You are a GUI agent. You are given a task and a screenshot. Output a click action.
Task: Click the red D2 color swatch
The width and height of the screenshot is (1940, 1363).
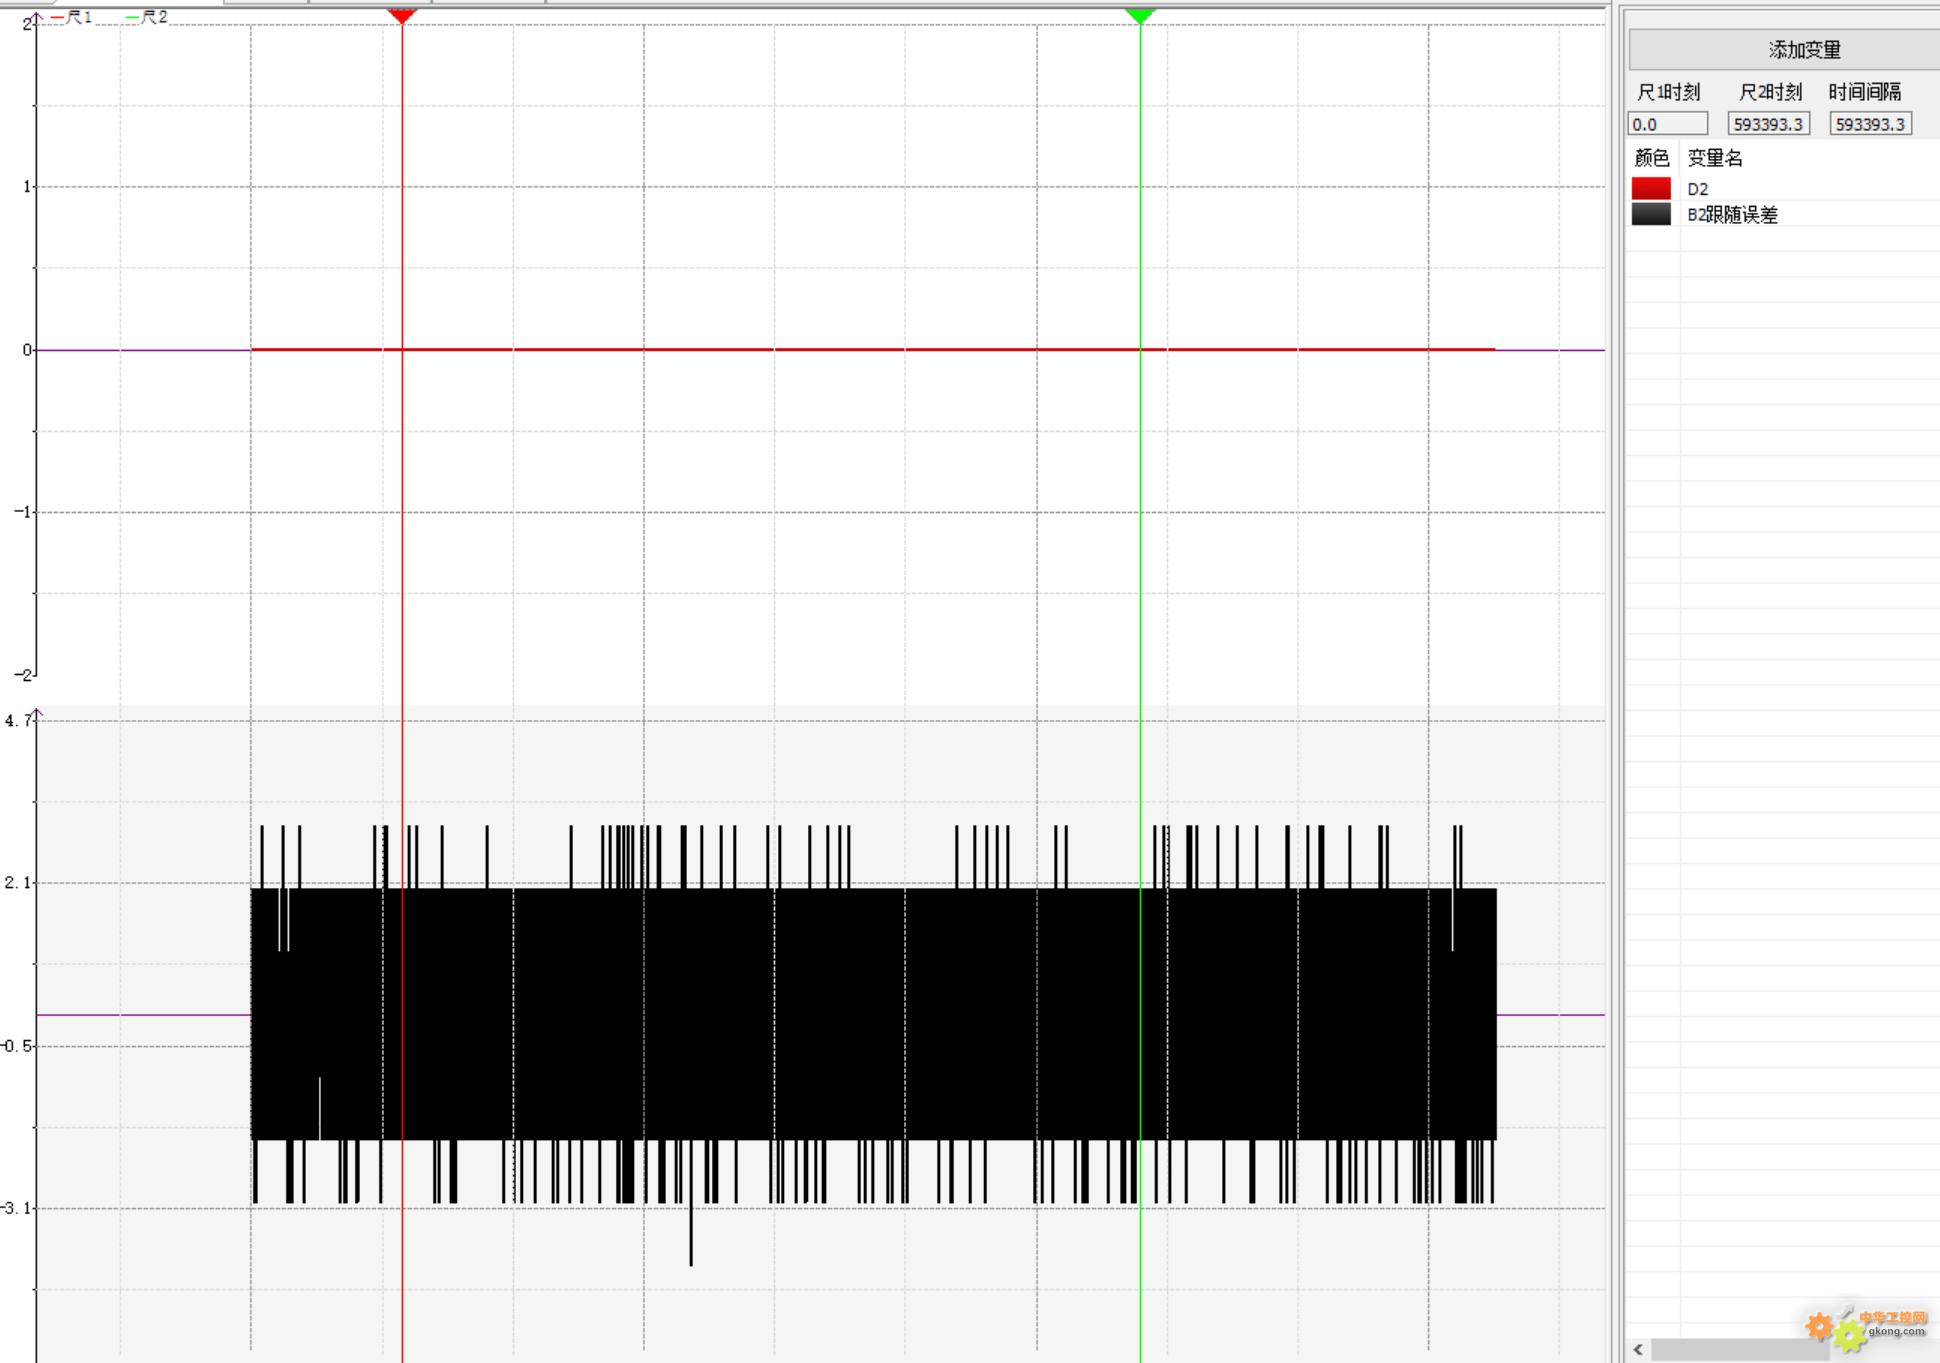(1651, 188)
